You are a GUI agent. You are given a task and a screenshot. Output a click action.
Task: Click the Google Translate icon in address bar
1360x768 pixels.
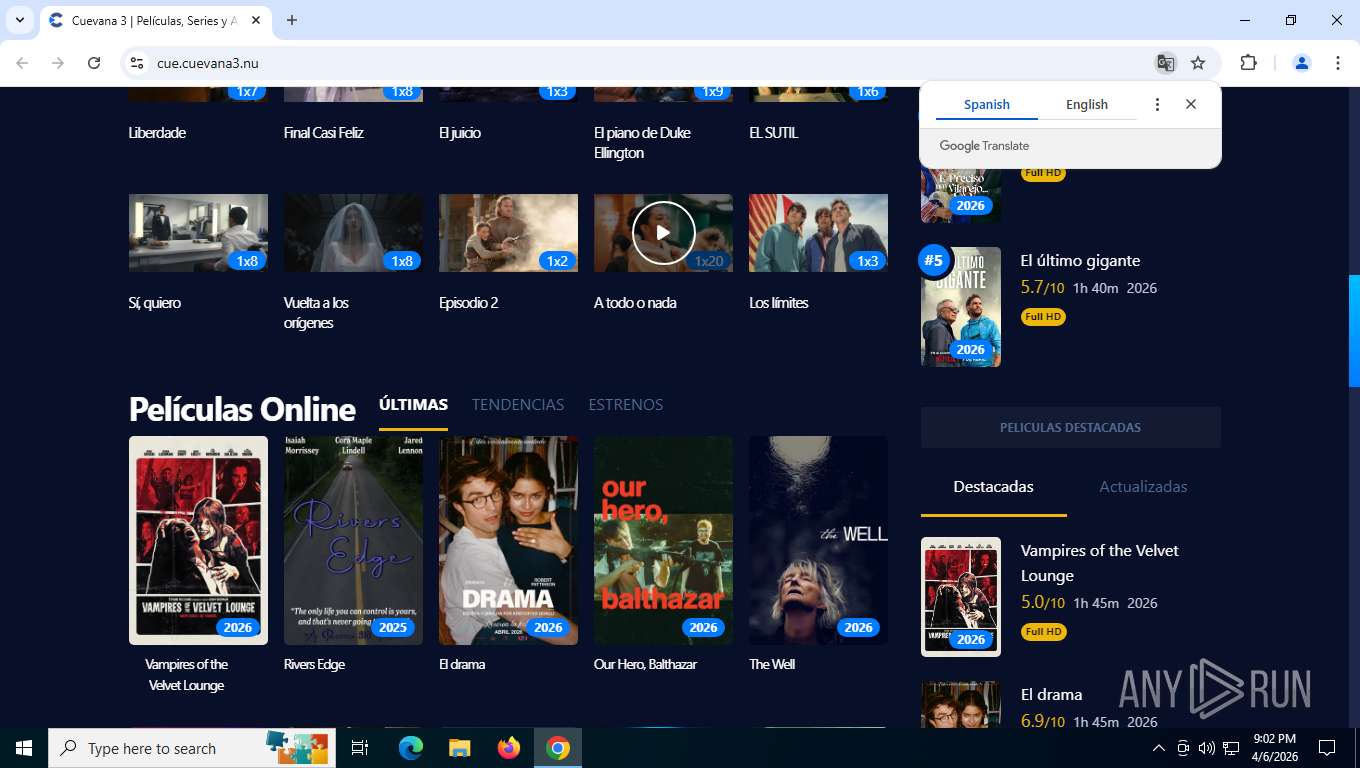tap(1165, 63)
